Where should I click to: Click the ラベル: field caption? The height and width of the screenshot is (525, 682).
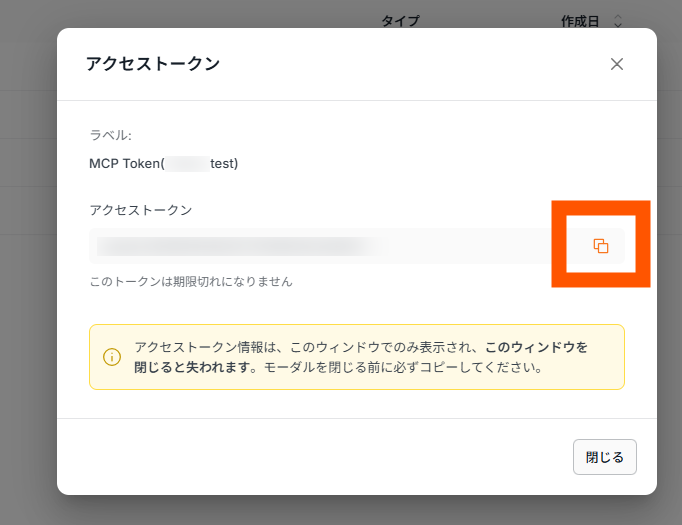click(x=110, y=135)
